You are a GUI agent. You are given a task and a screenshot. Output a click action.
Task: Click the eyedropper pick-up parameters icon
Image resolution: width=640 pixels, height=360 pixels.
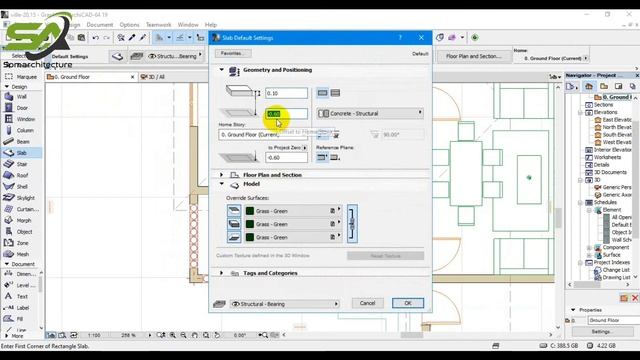(132, 38)
